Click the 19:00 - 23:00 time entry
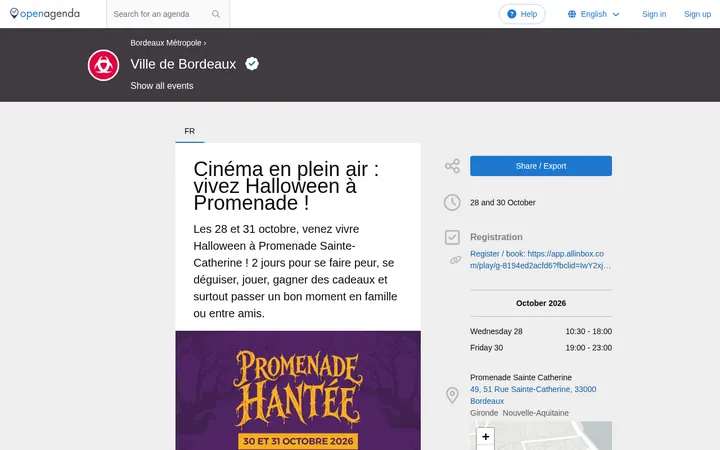 point(588,348)
